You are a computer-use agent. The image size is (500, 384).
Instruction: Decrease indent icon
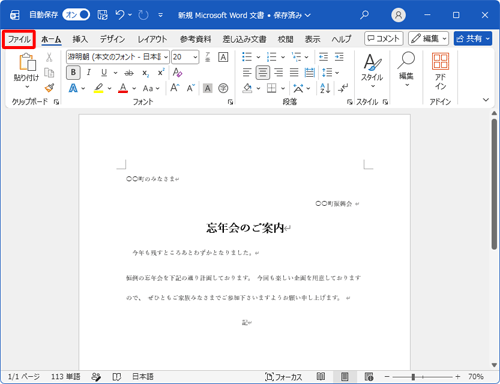pyautogui.click(x=323, y=57)
